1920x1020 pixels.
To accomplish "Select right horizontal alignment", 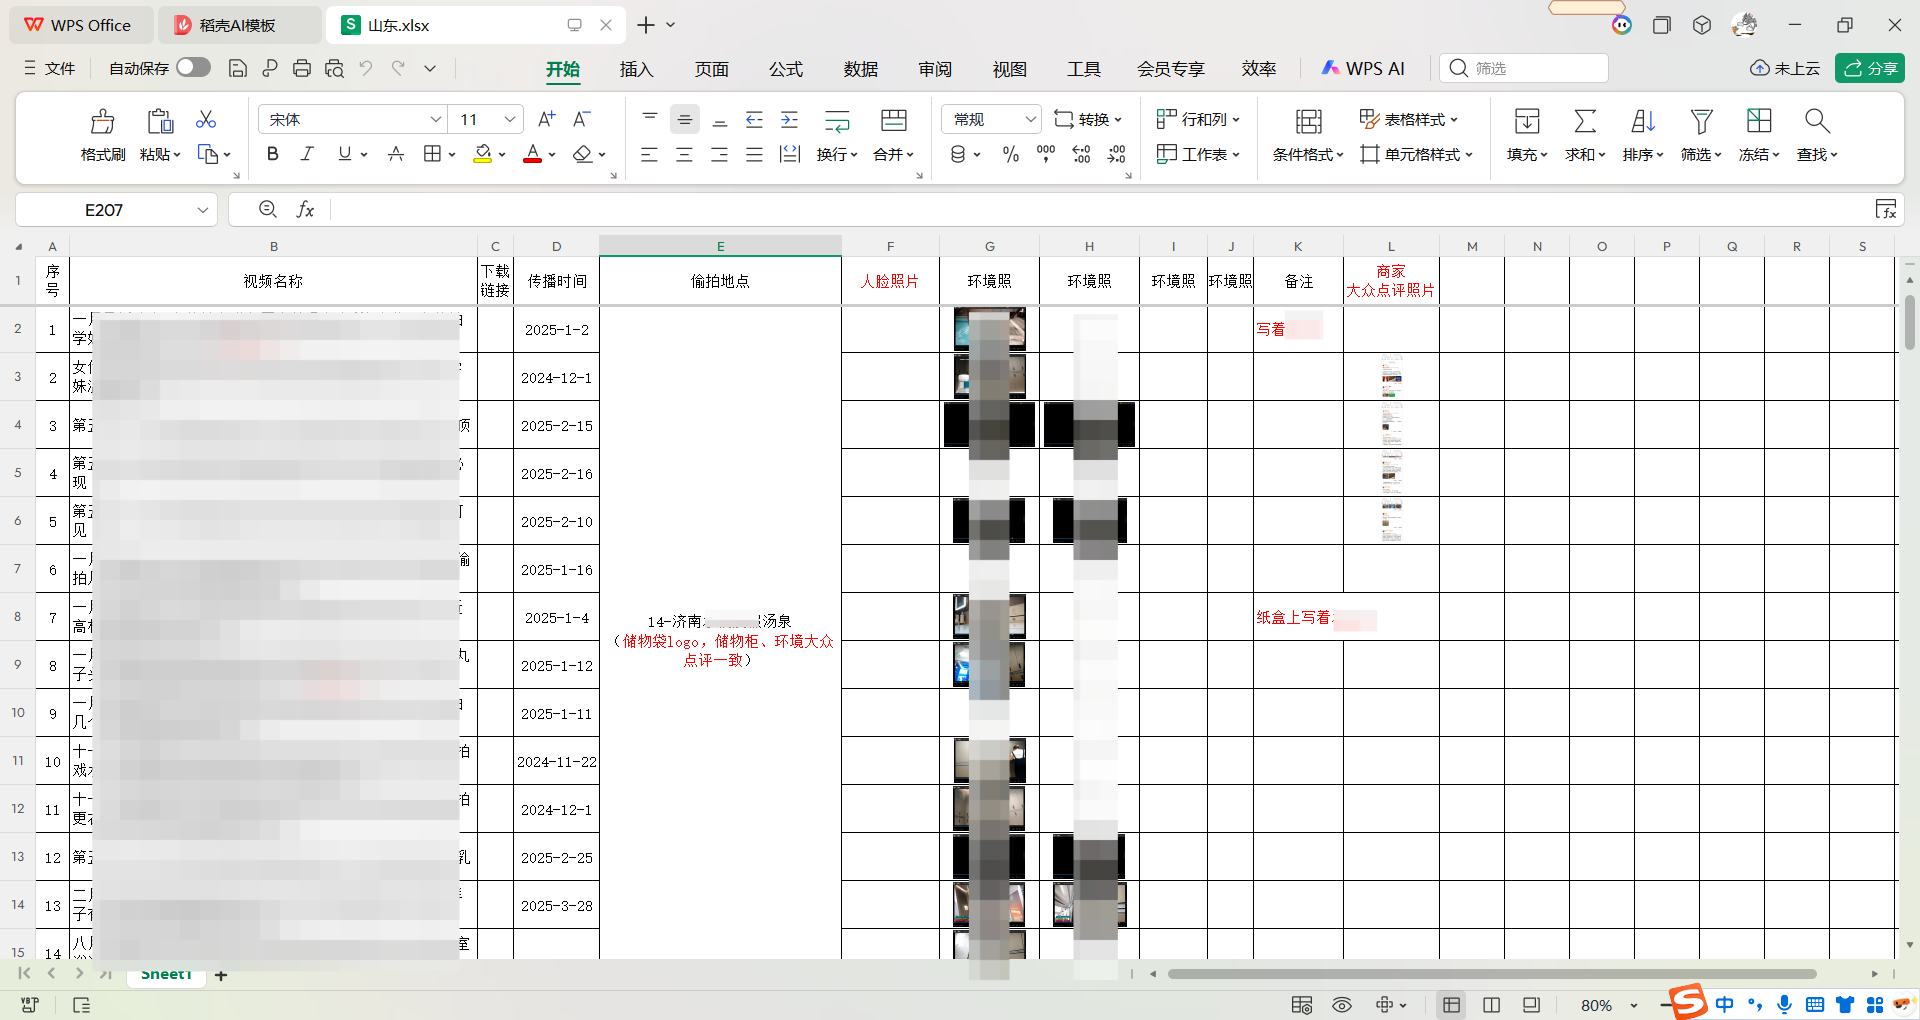I will [x=719, y=154].
